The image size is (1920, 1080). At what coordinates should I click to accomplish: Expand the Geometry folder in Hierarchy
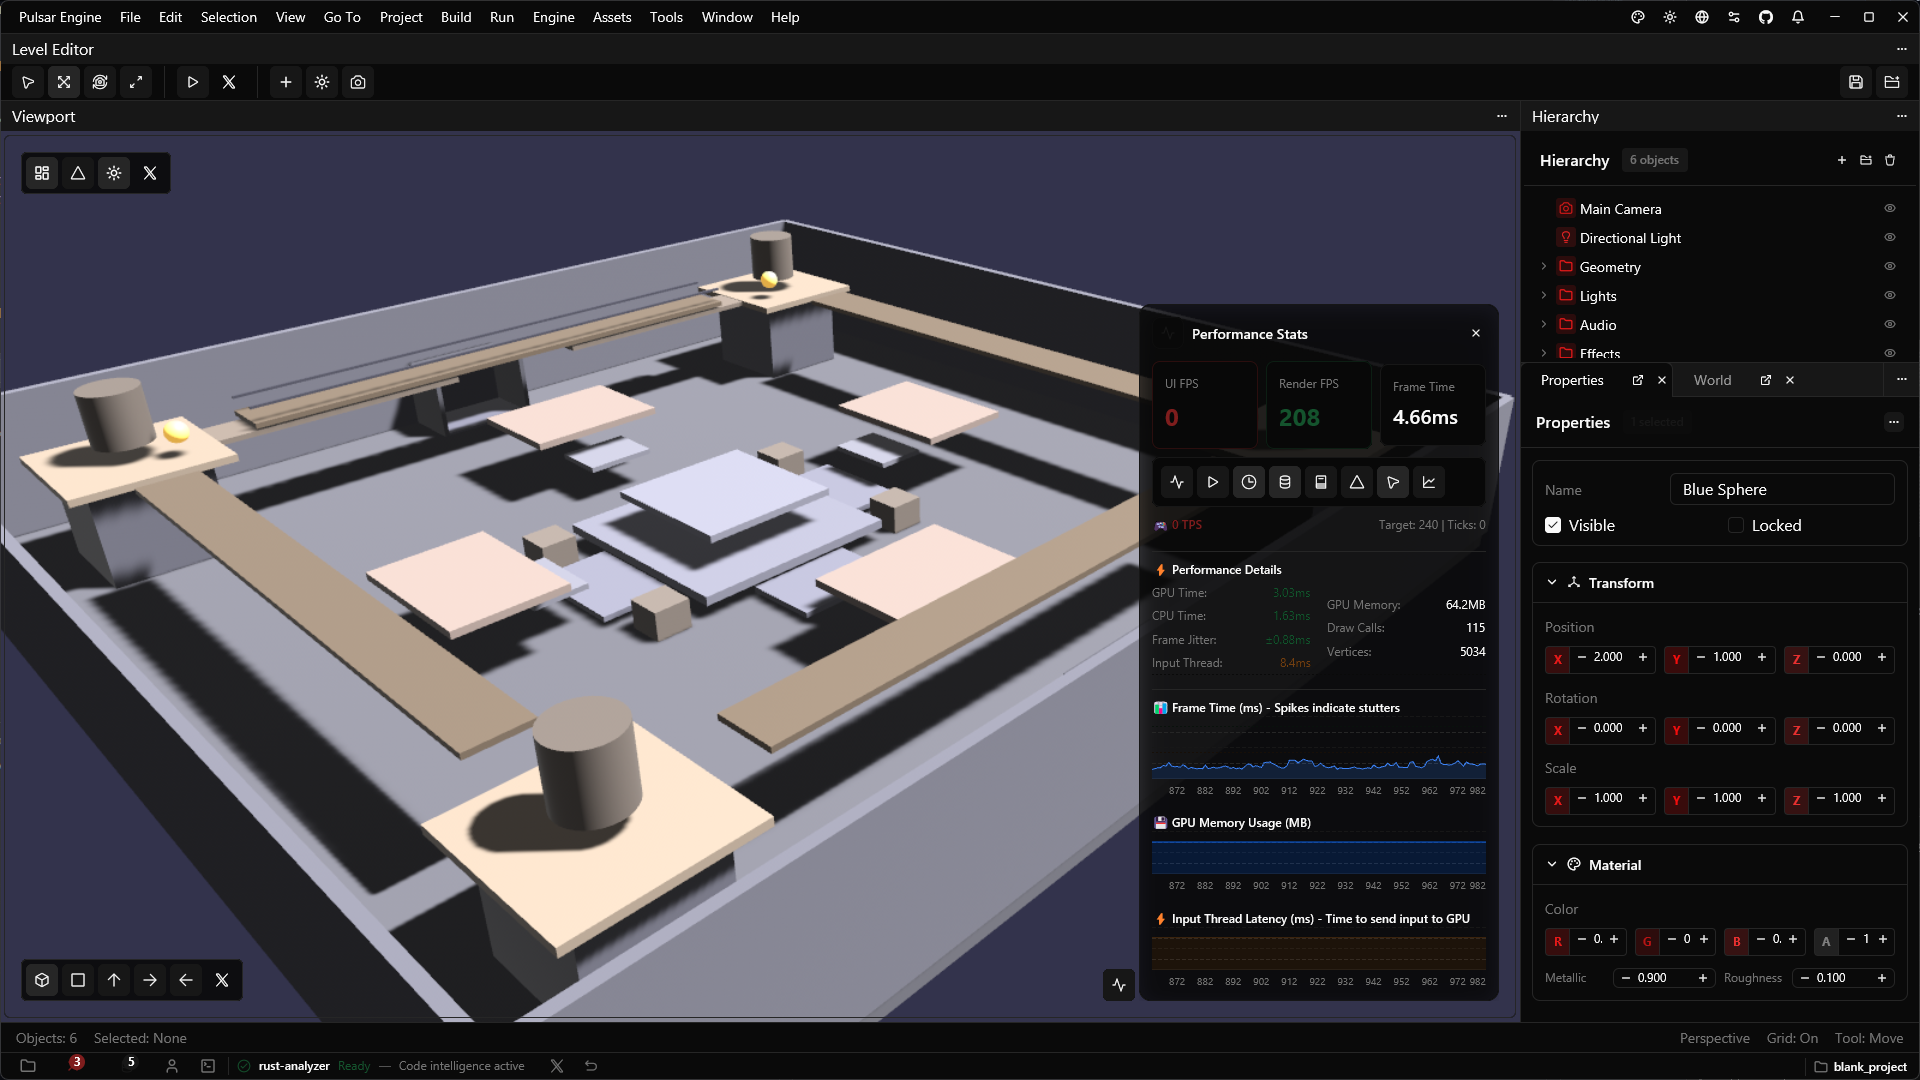[x=1544, y=266]
